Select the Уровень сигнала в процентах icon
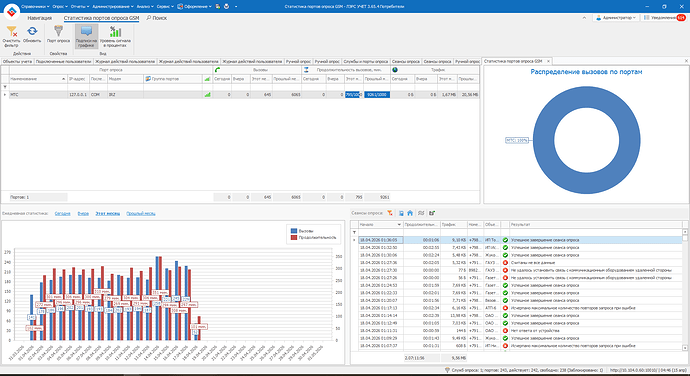 point(115,31)
